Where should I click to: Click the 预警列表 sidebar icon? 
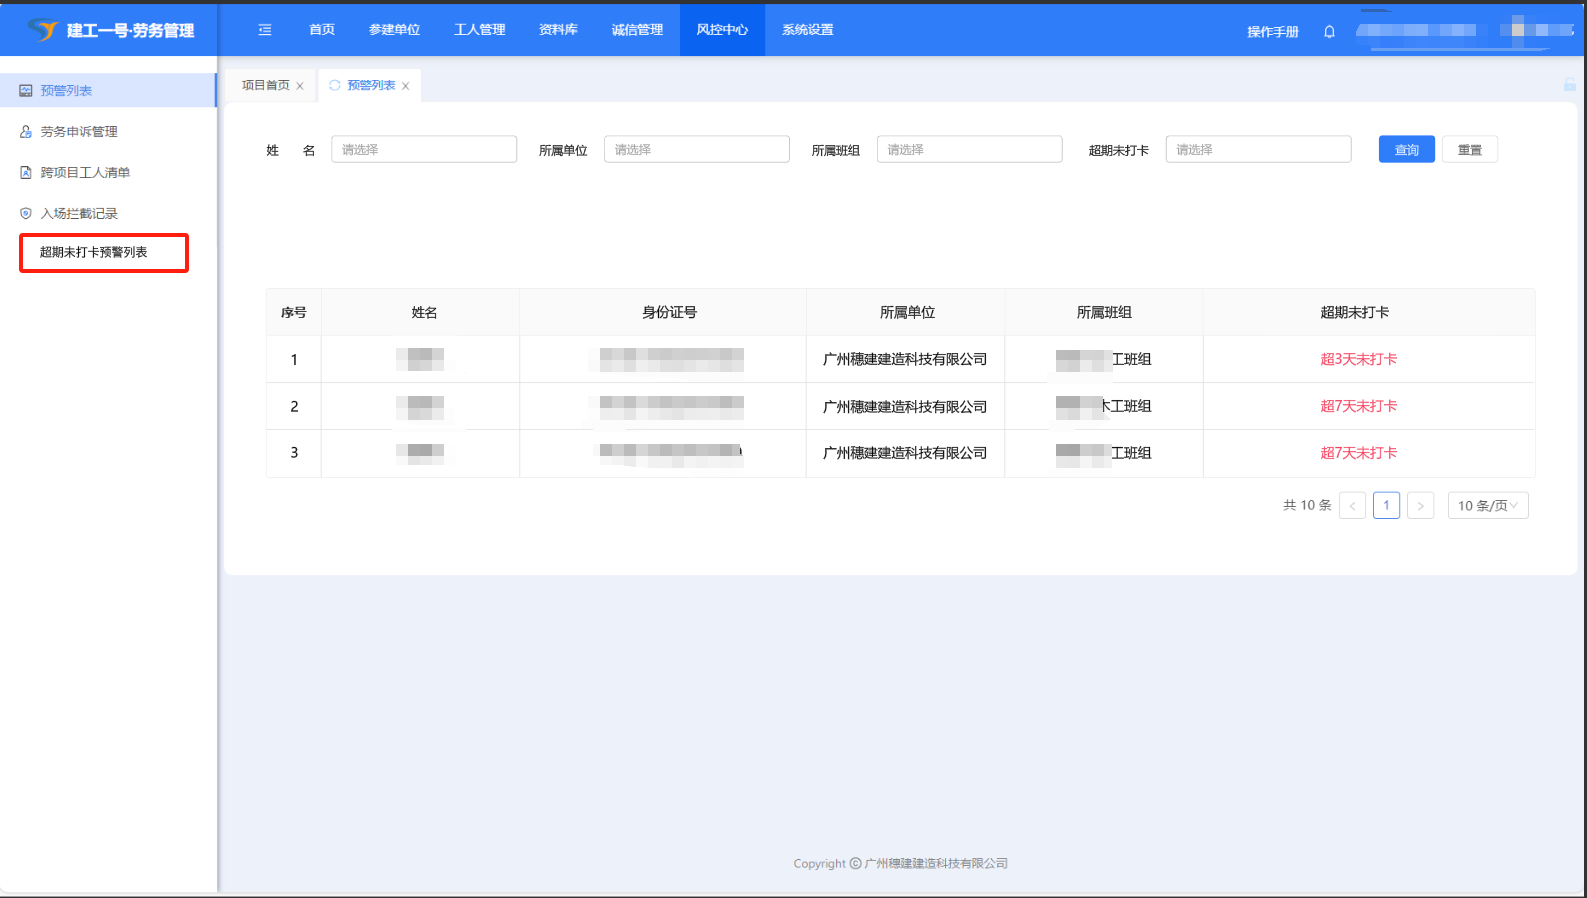tap(26, 91)
